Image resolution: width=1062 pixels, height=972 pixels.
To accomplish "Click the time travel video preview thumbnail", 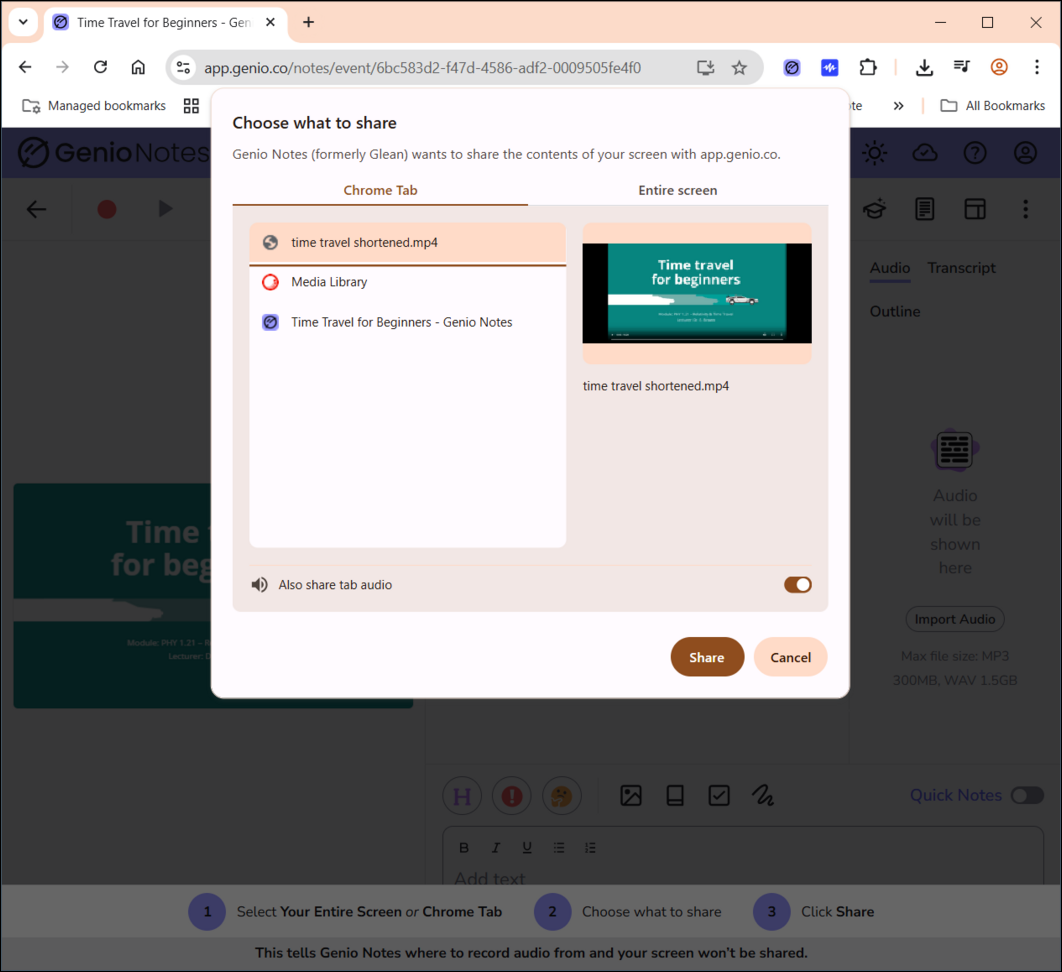I will 697,293.
